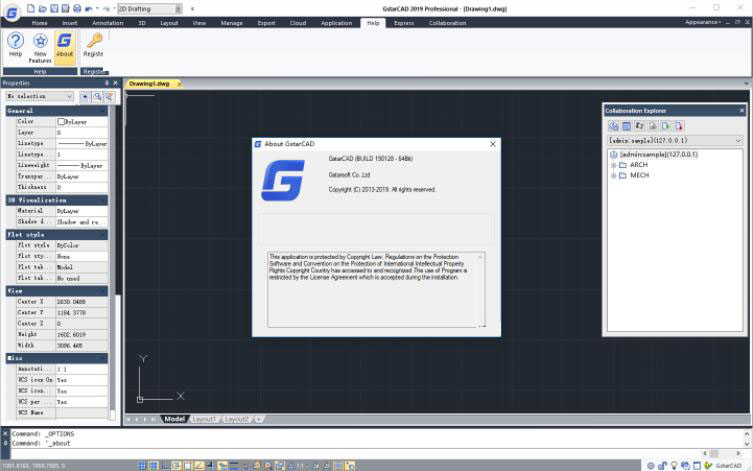Click the check-in green arrow document icon
This screenshot has height=471, width=753.
point(666,126)
